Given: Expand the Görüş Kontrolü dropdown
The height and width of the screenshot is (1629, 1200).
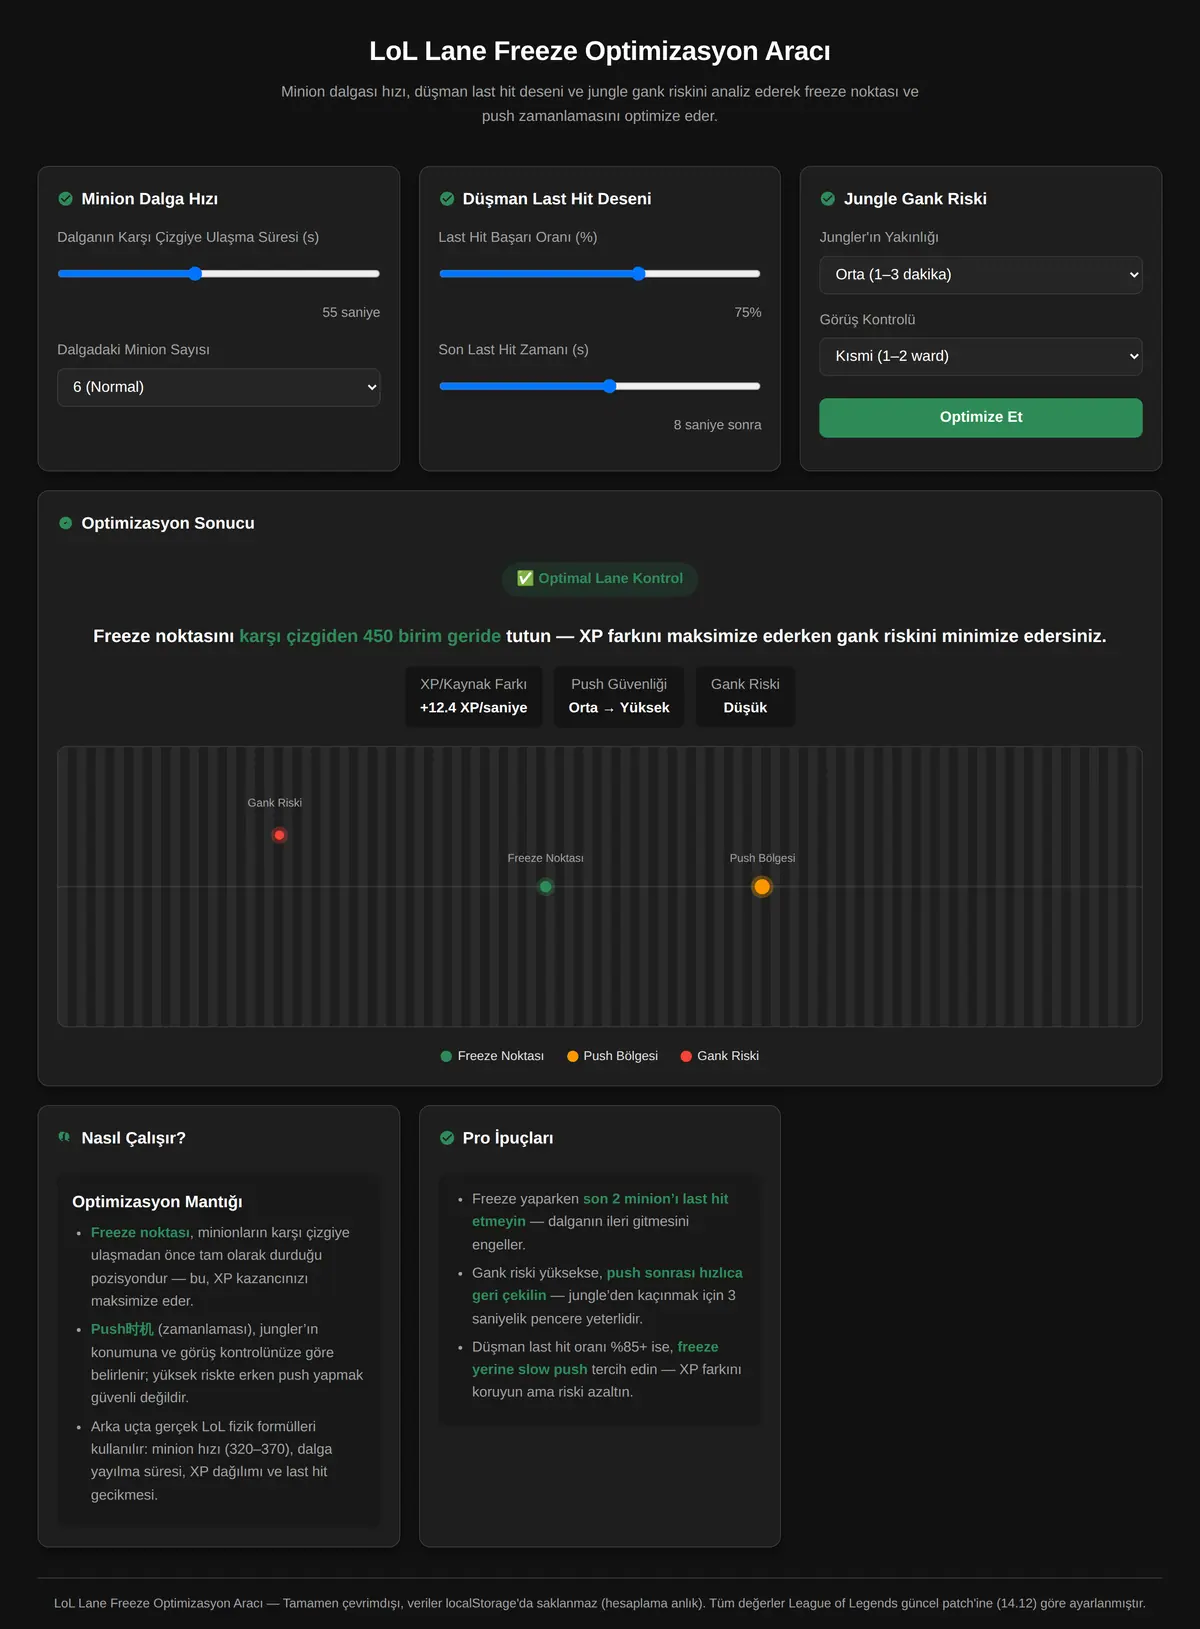Looking at the screenshot, I should pyautogui.click(x=981, y=356).
